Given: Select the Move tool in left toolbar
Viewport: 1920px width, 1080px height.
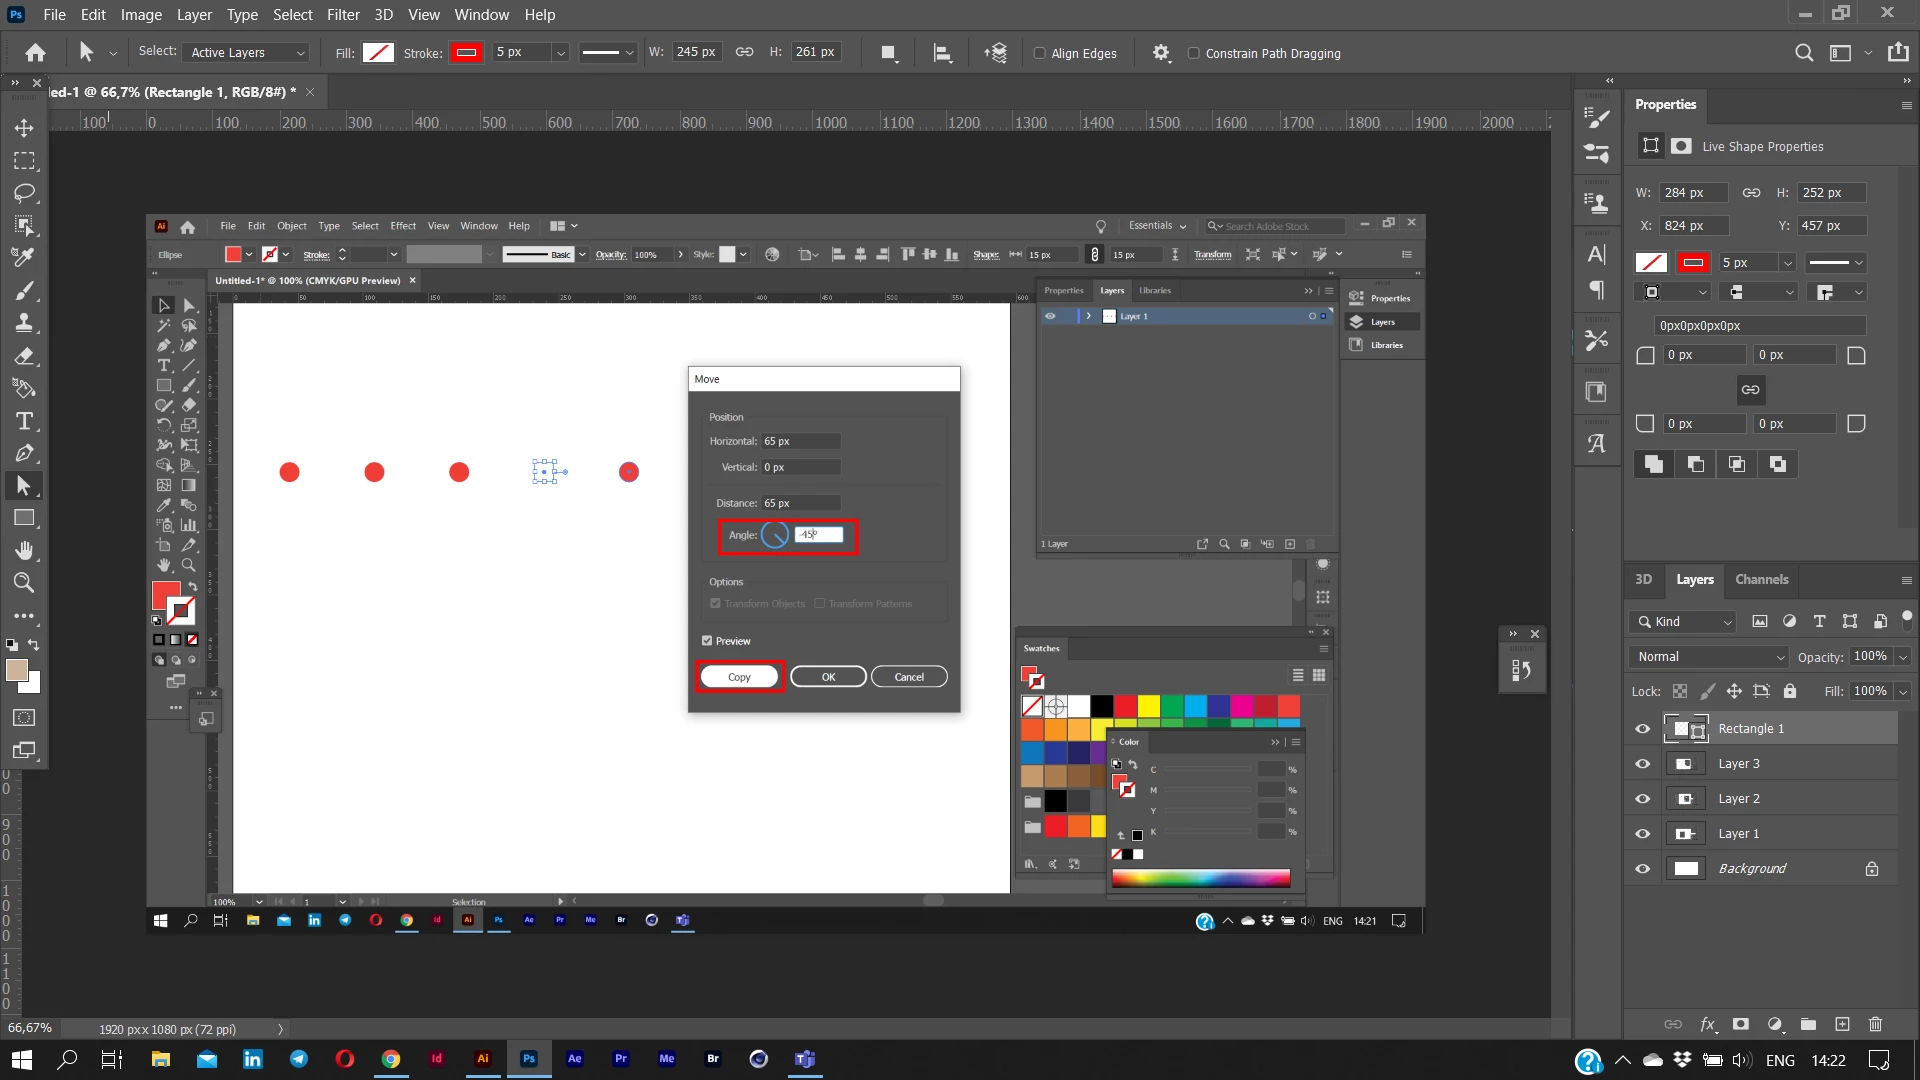Looking at the screenshot, I should point(24,128).
